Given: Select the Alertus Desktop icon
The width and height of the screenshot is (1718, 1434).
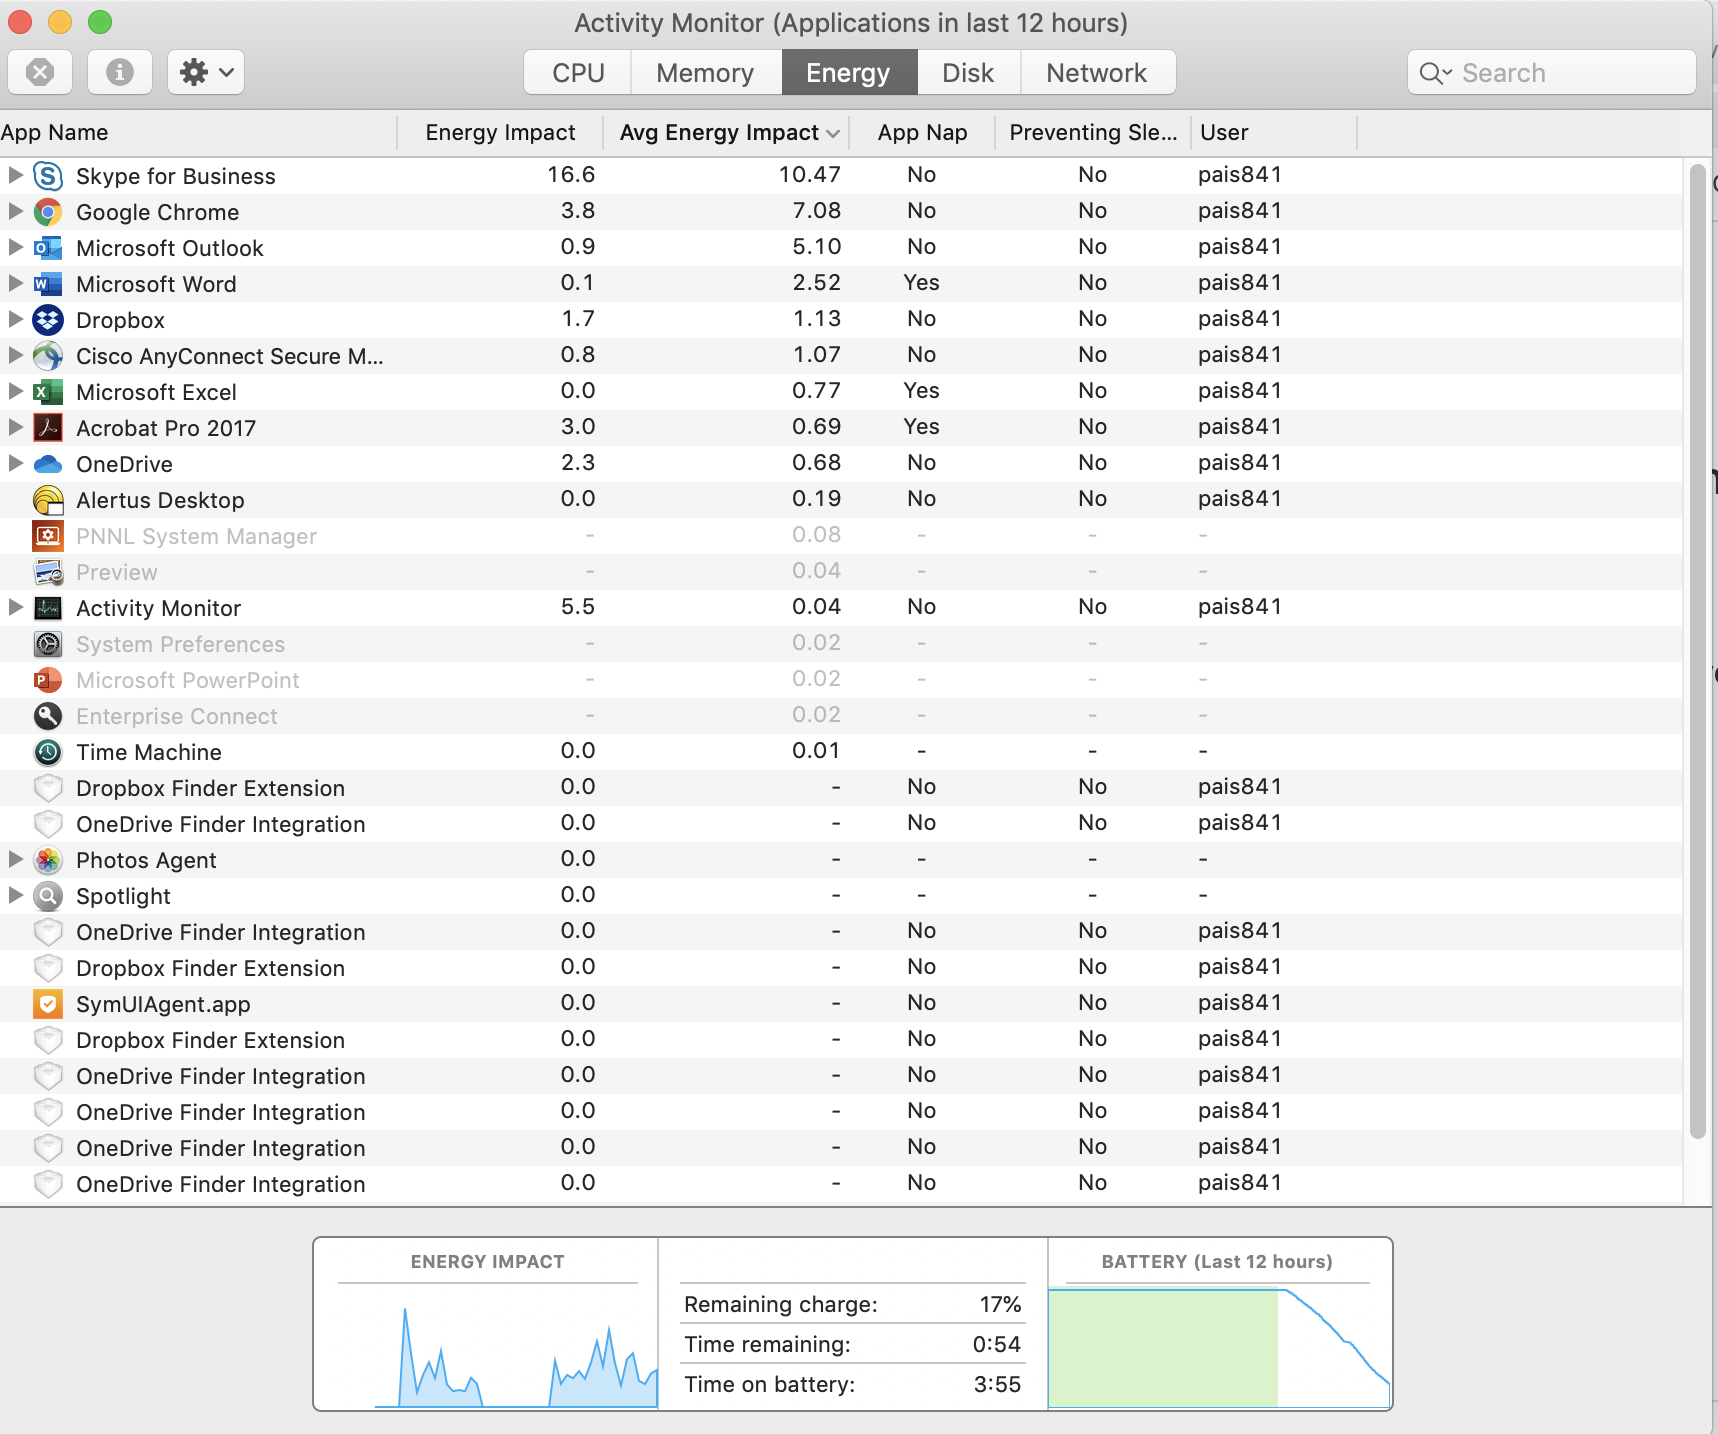Looking at the screenshot, I should point(48,500).
